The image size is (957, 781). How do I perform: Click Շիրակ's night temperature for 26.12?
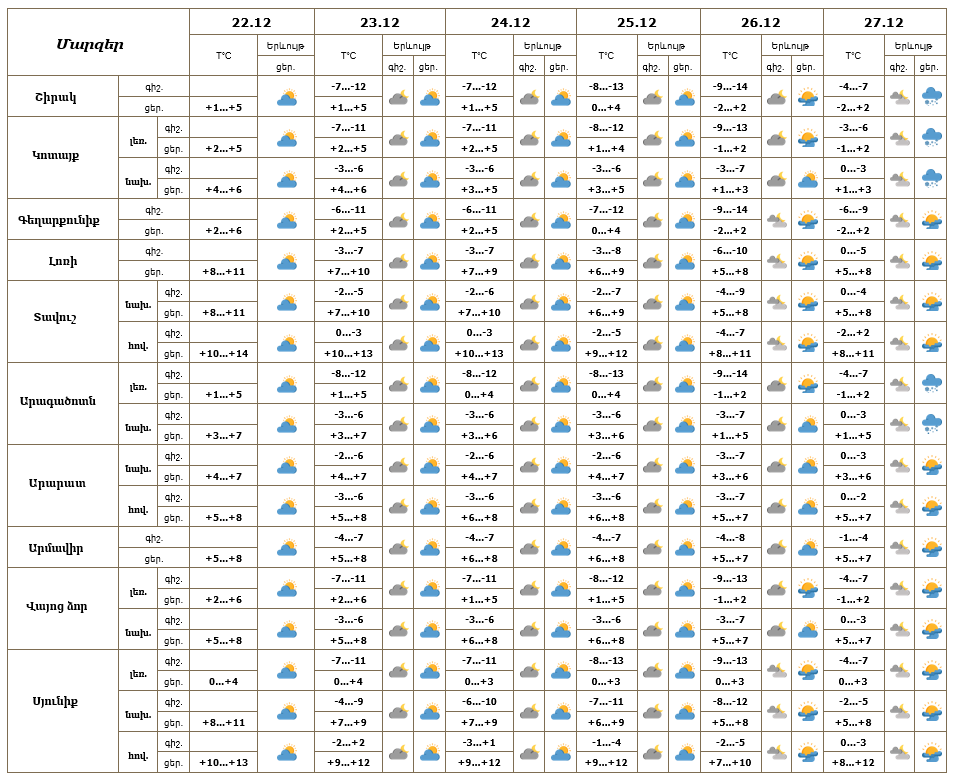730,86
